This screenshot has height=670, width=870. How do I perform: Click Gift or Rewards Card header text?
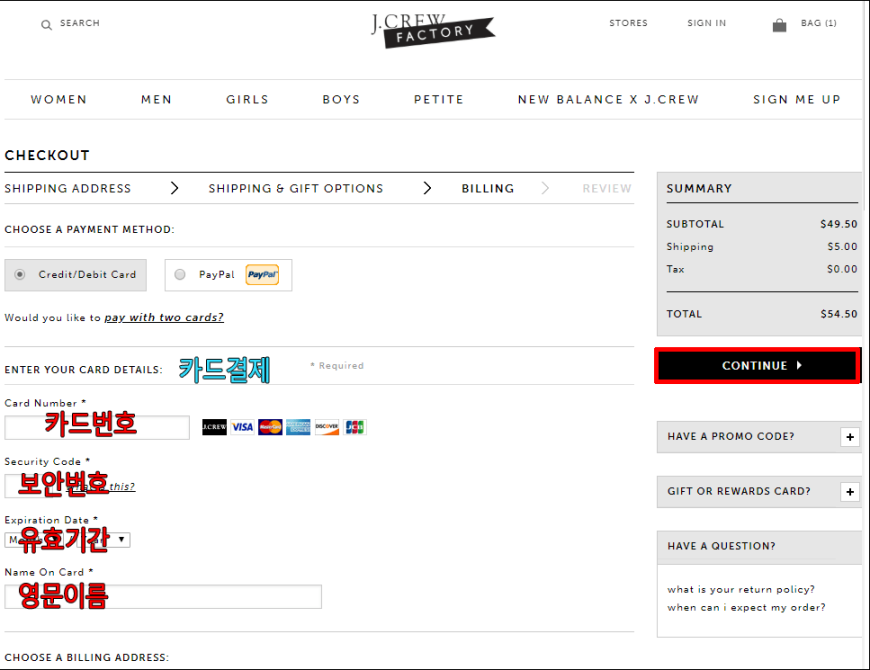pyautogui.click(x=739, y=491)
